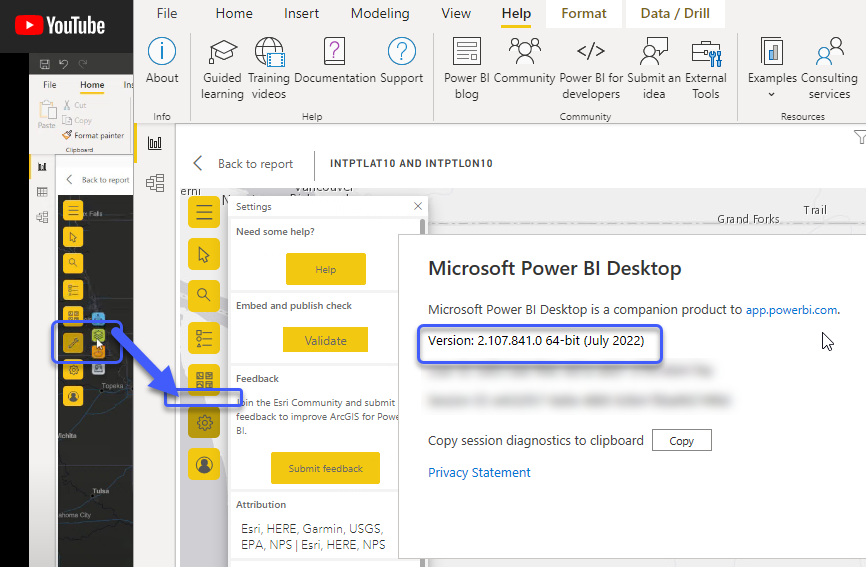Click Save icon in left window

coord(45,64)
